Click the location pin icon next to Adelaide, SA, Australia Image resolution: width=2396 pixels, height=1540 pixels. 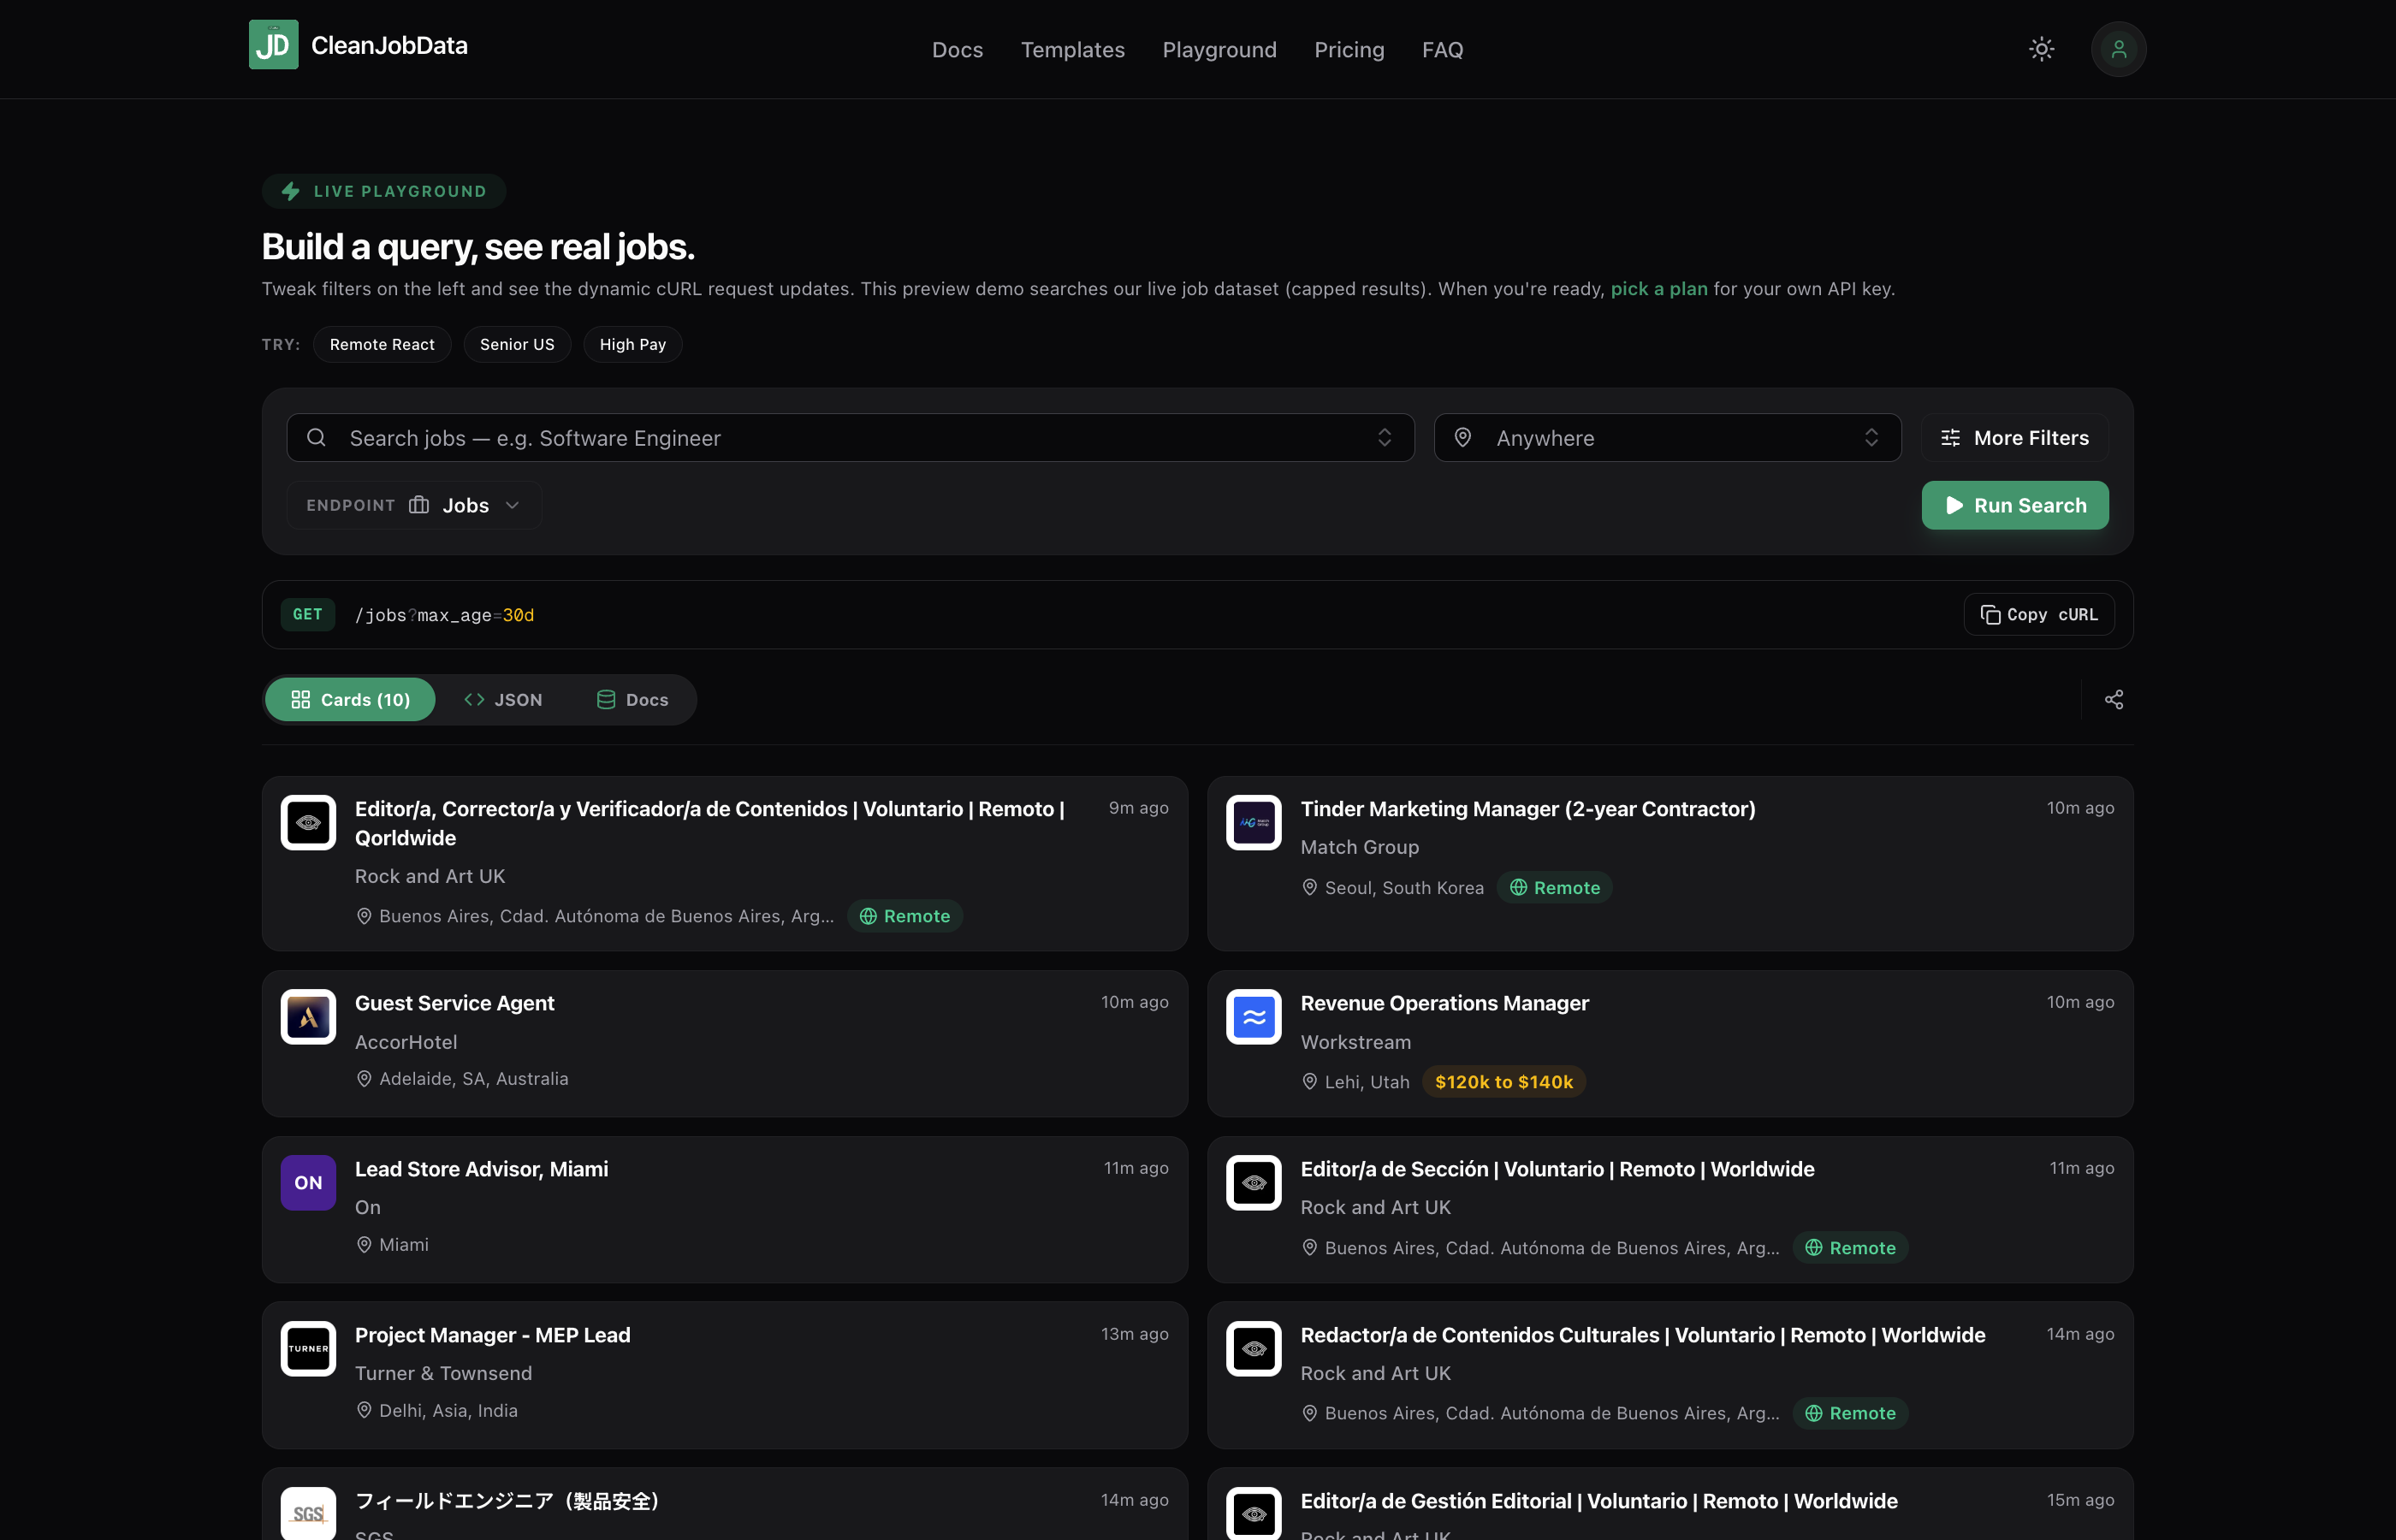[364, 1079]
